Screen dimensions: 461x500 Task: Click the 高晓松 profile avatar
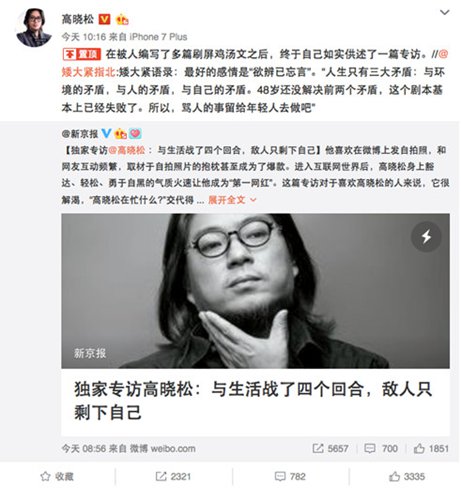[x=33, y=28]
